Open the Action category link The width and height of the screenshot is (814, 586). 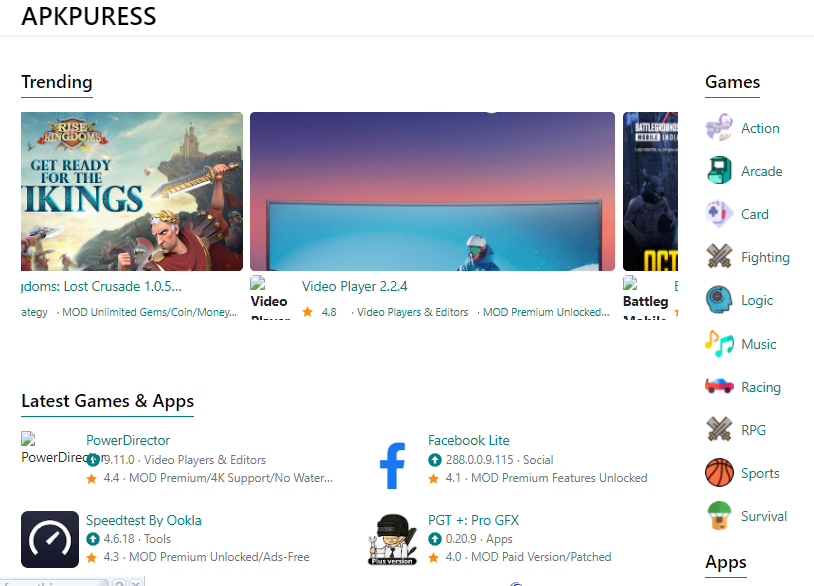(x=760, y=128)
